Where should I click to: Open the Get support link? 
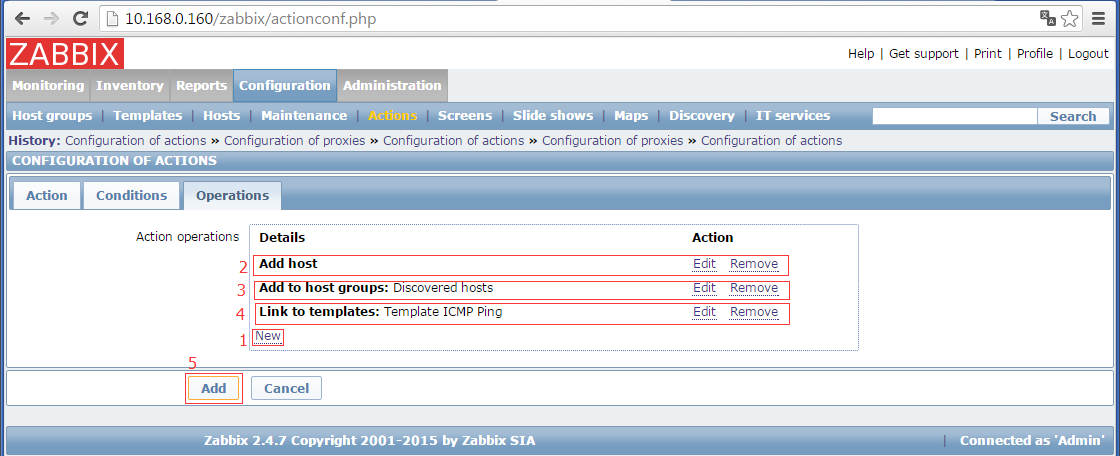click(x=924, y=54)
